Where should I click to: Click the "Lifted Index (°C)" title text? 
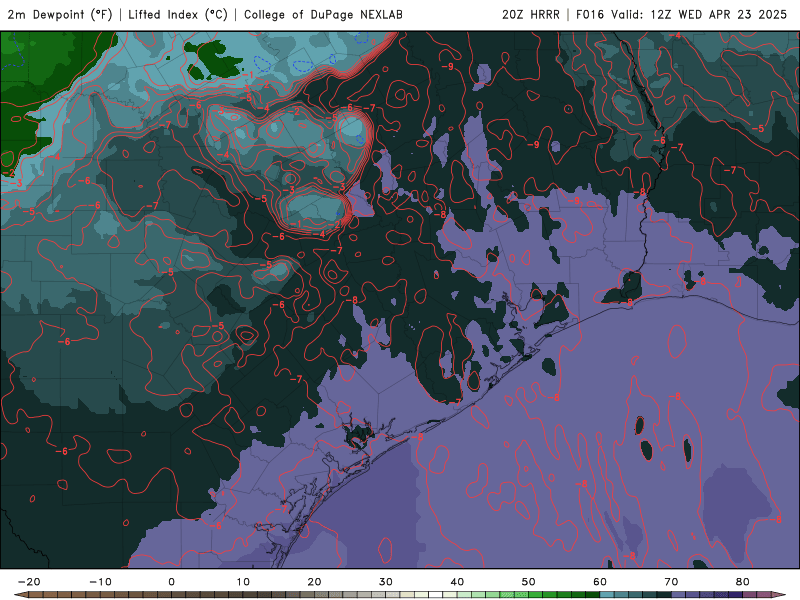click(178, 15)
